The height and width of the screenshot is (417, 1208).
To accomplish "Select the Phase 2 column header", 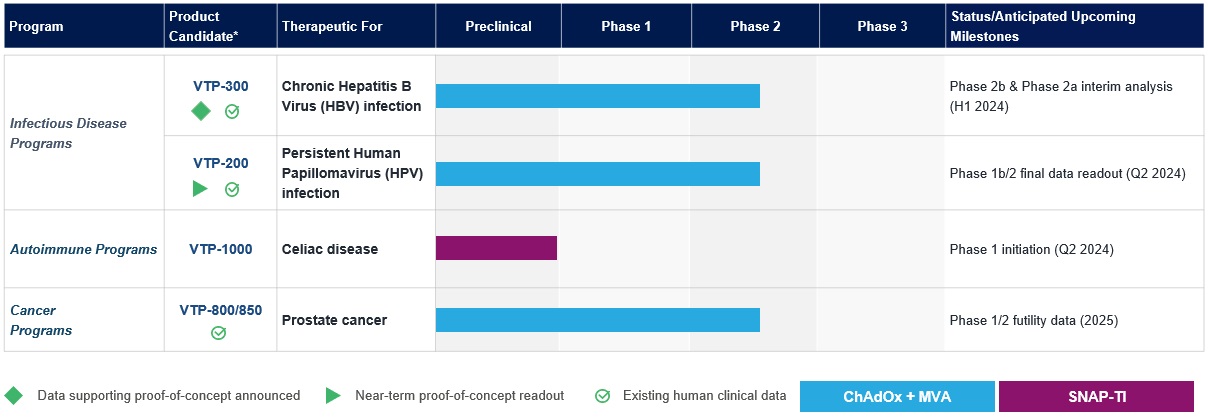I will point(755,27).
